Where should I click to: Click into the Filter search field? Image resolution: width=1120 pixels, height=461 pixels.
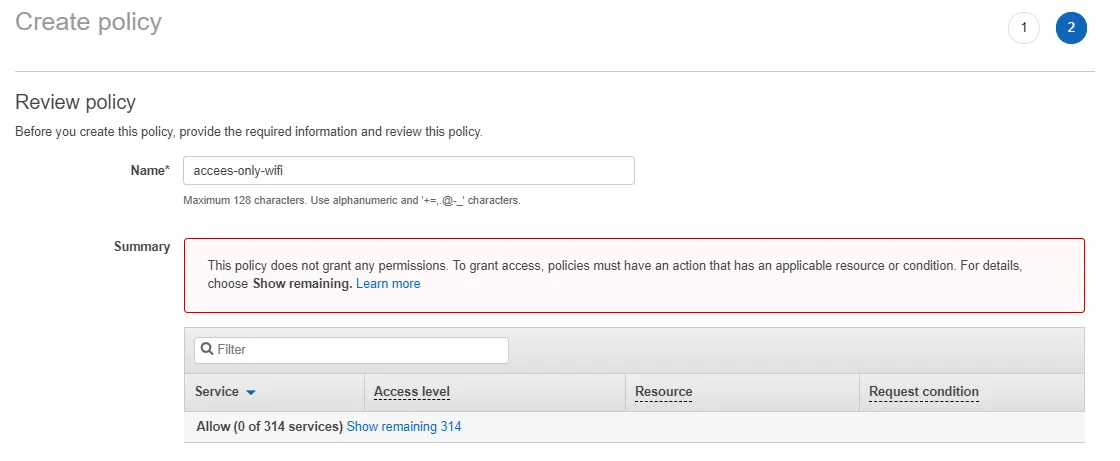pos(360,350)
